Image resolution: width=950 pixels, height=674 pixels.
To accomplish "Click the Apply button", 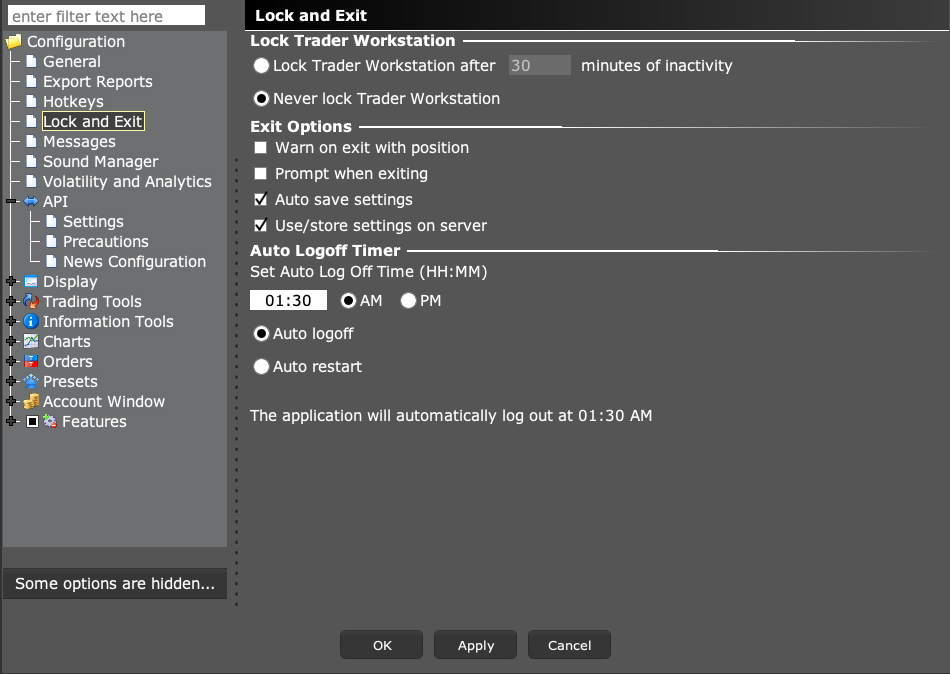I will [476, 645].
